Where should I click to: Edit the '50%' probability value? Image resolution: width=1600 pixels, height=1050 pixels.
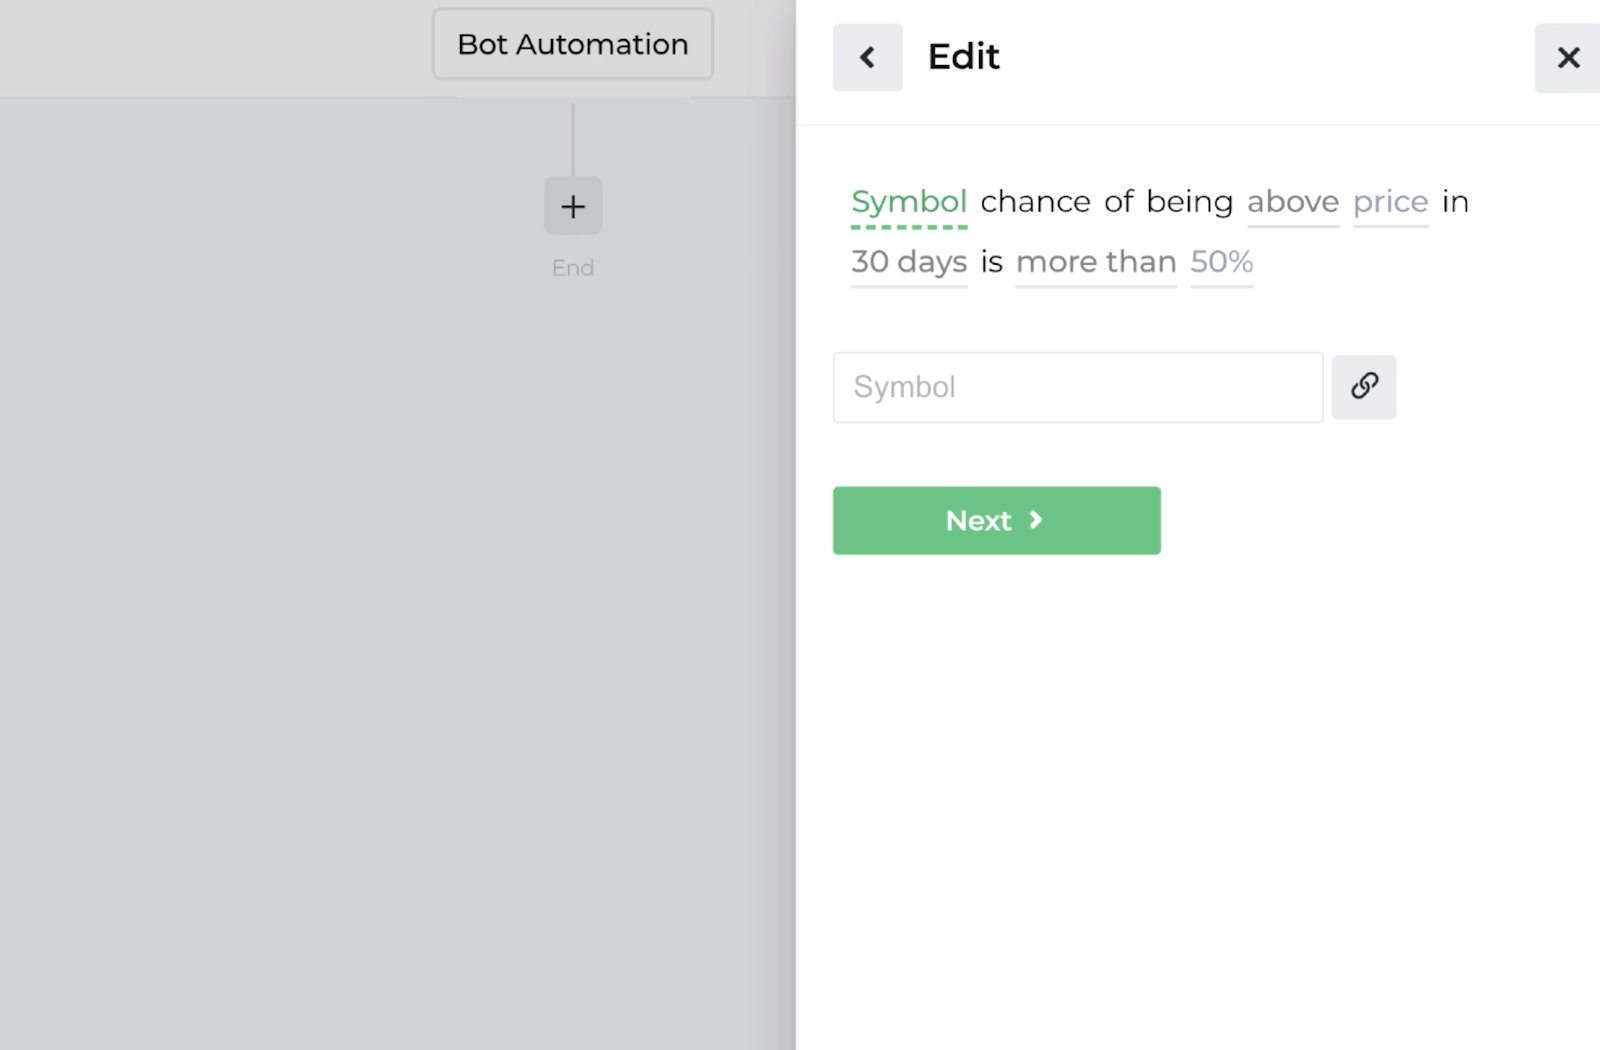[1222, 263]
